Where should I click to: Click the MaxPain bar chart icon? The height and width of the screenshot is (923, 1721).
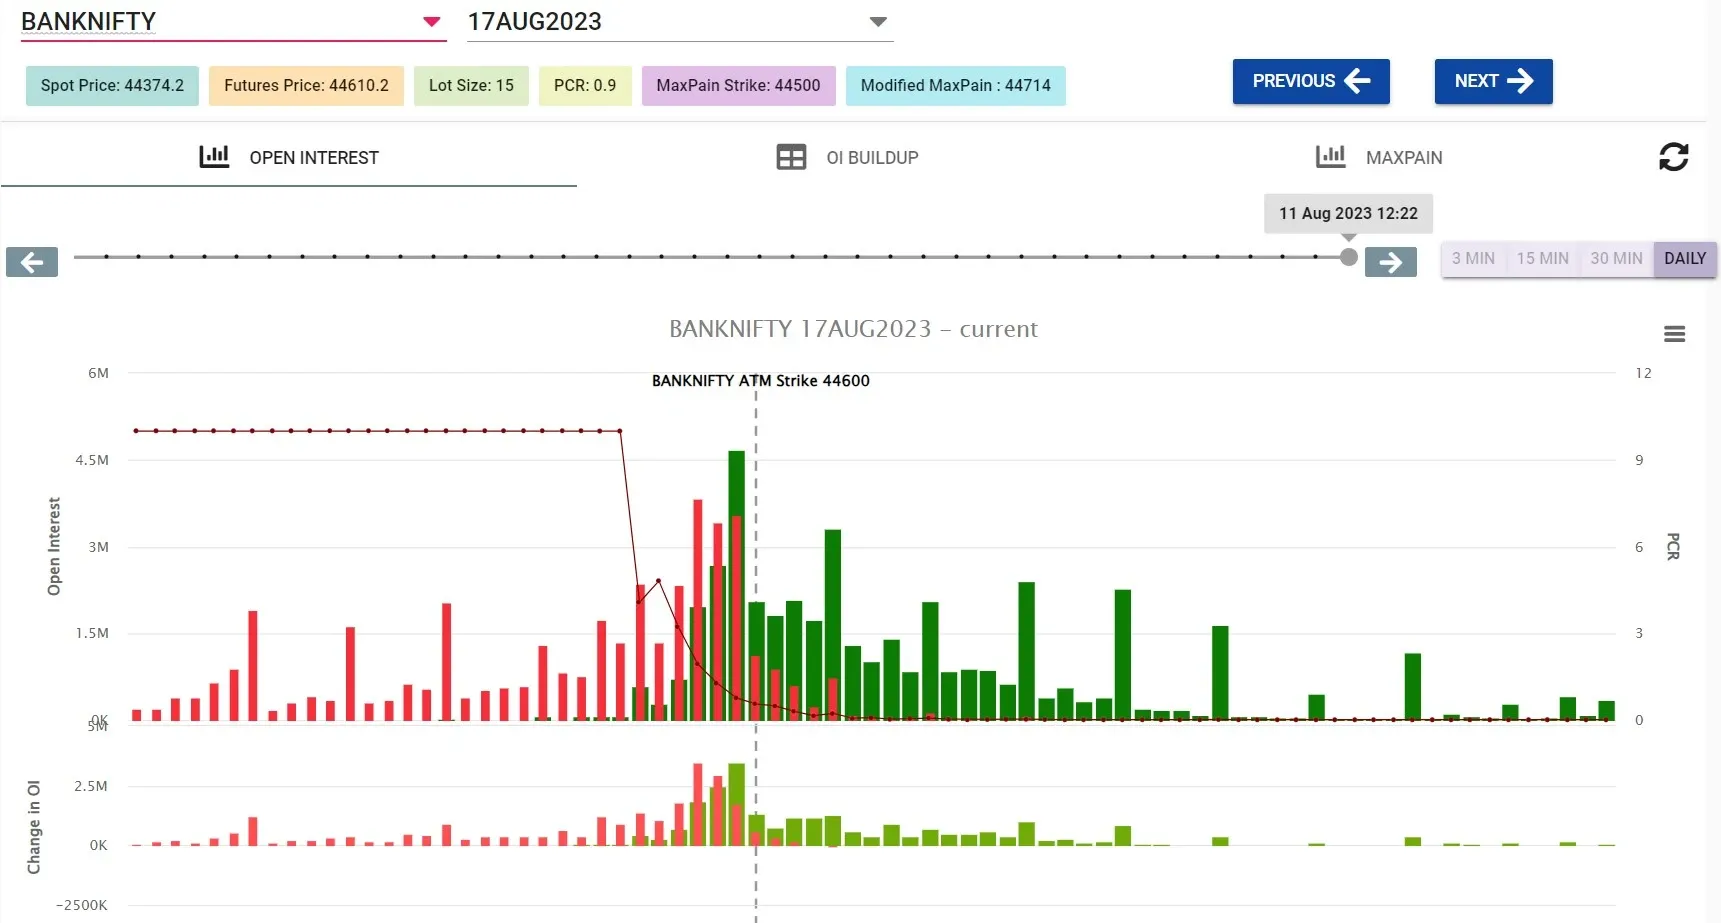pyautogui.click(x=1330, y=156)
